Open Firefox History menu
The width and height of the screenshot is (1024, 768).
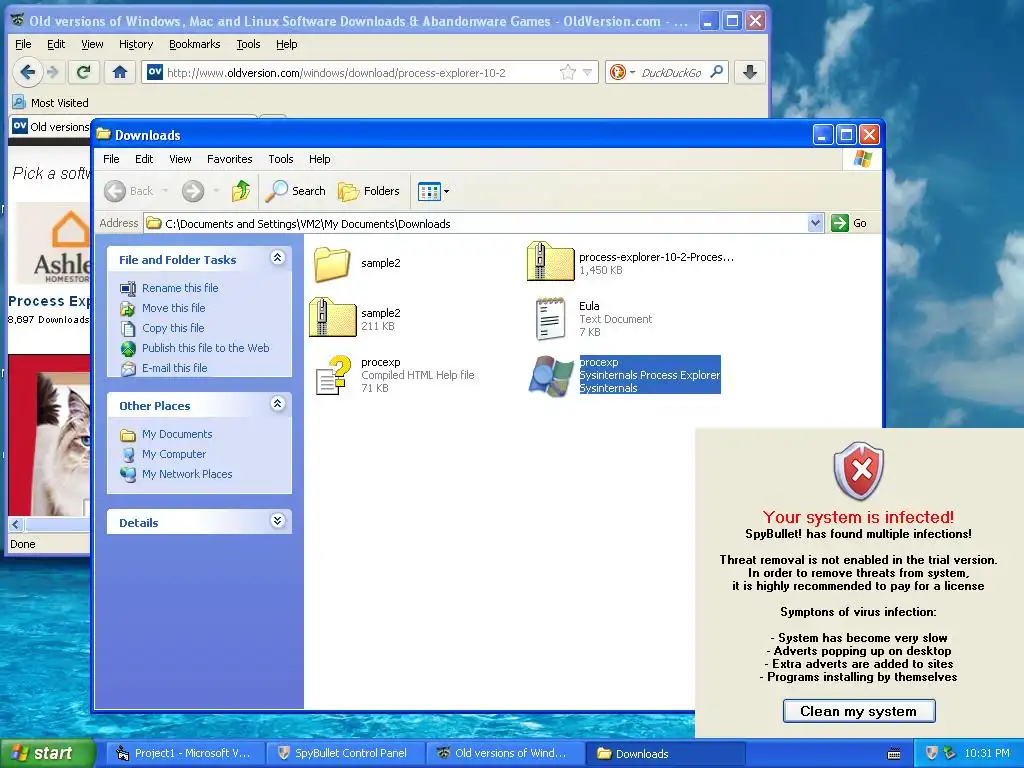pyautogui.click(x=136, y=44)
